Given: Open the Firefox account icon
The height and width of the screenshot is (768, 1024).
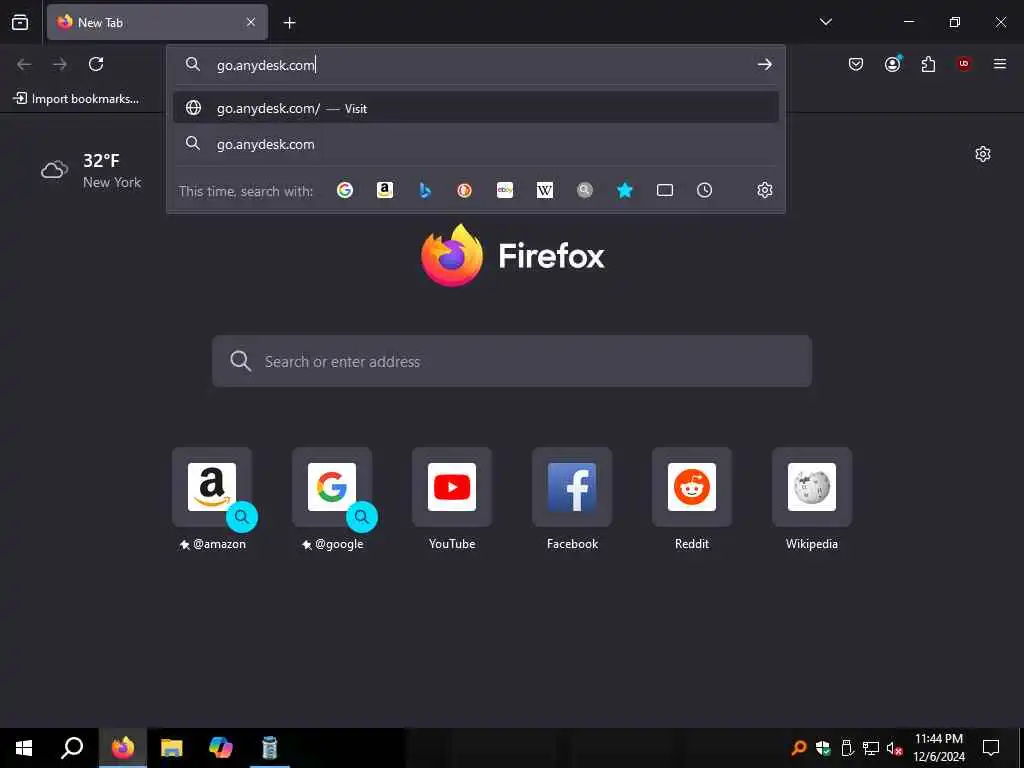Looking at the screenshot, I should click(893, 64).
